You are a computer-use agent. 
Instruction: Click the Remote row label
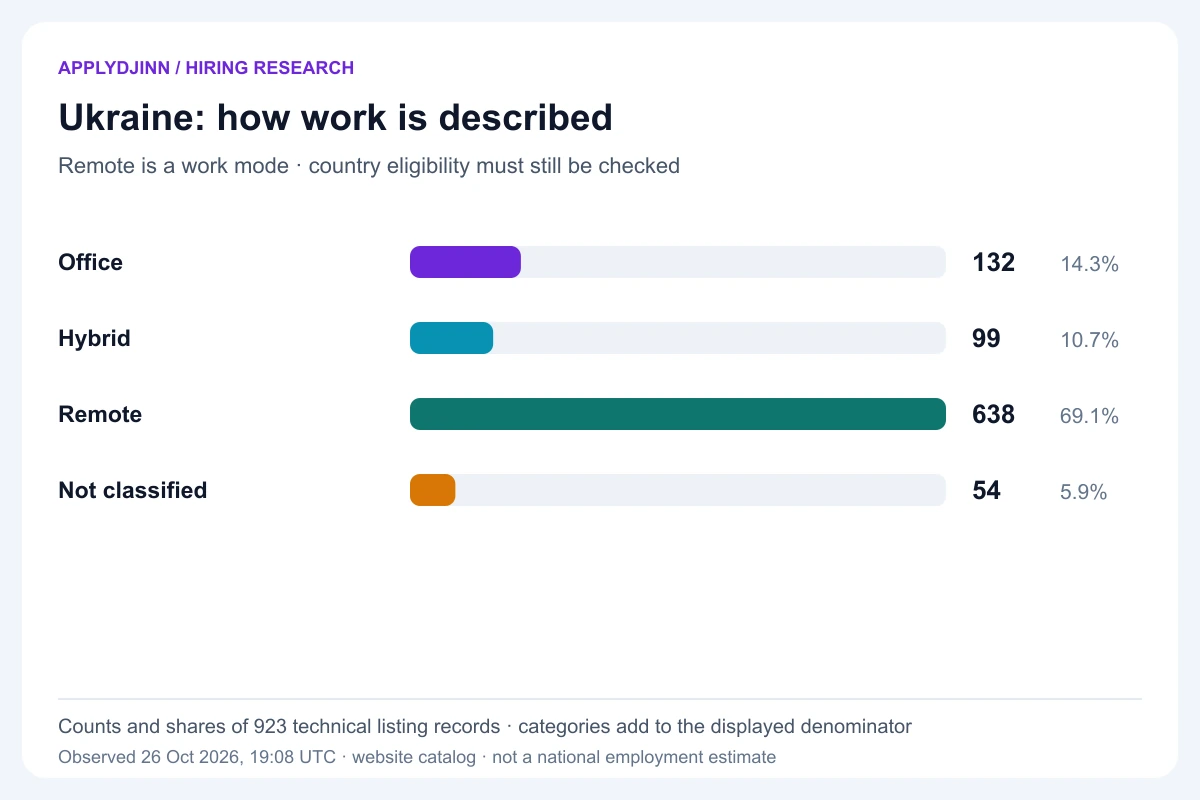pyautogui.click(x=100, y=414)
